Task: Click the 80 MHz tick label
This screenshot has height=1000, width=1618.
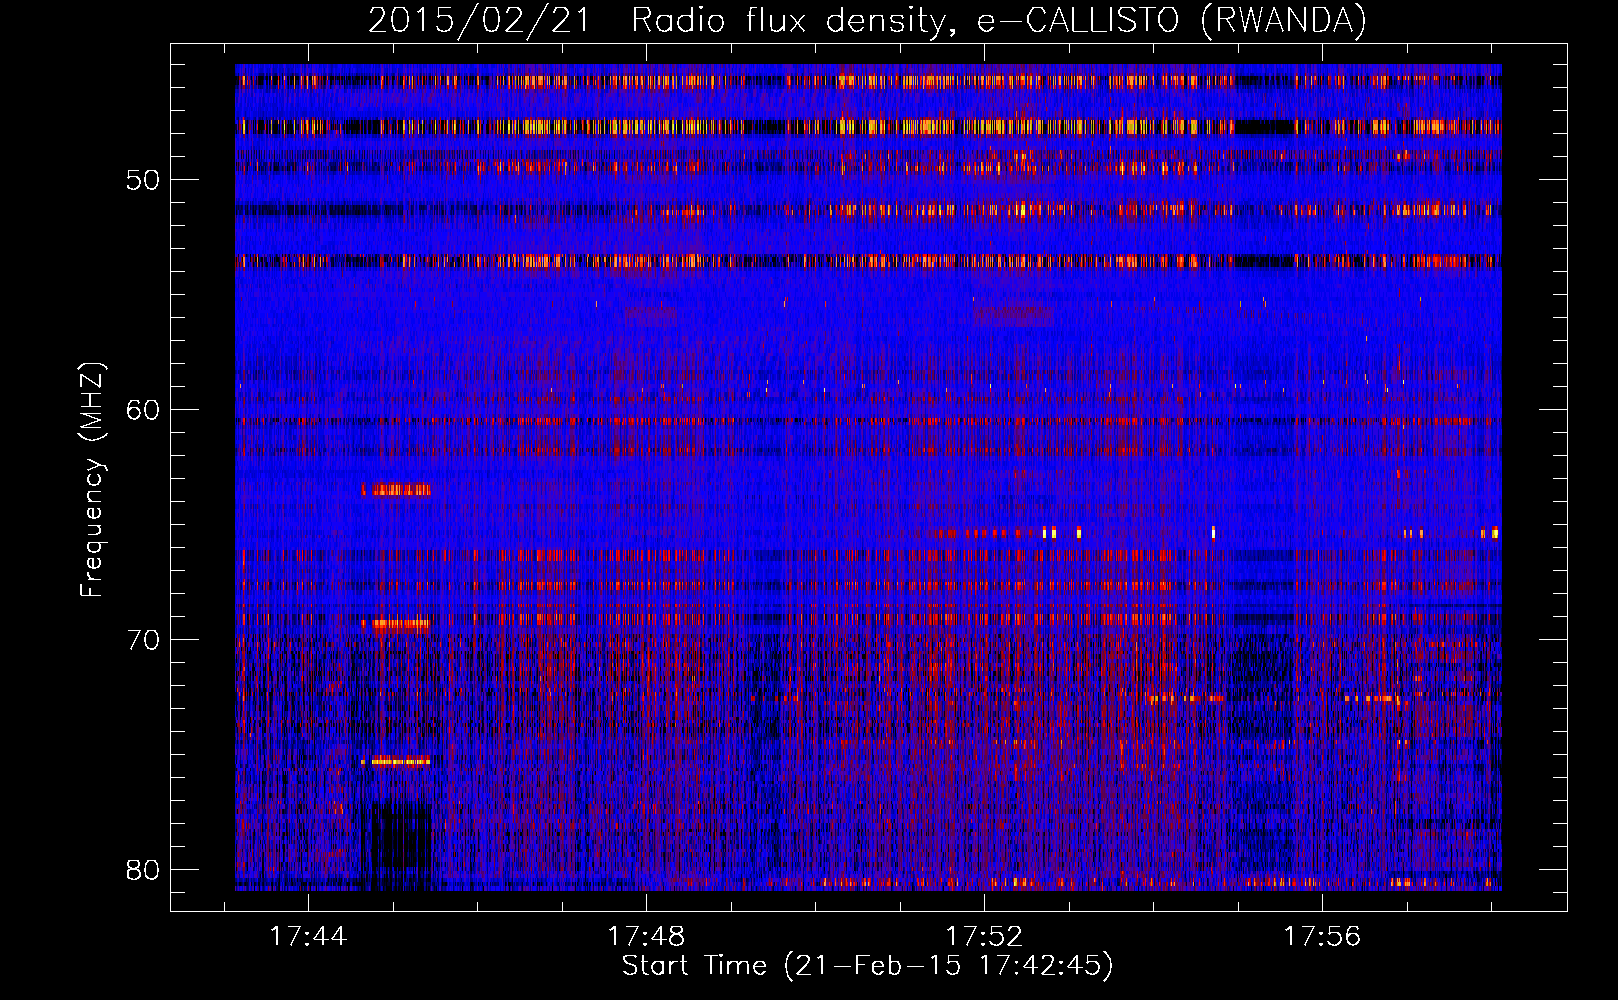Action: coord(143,870)
